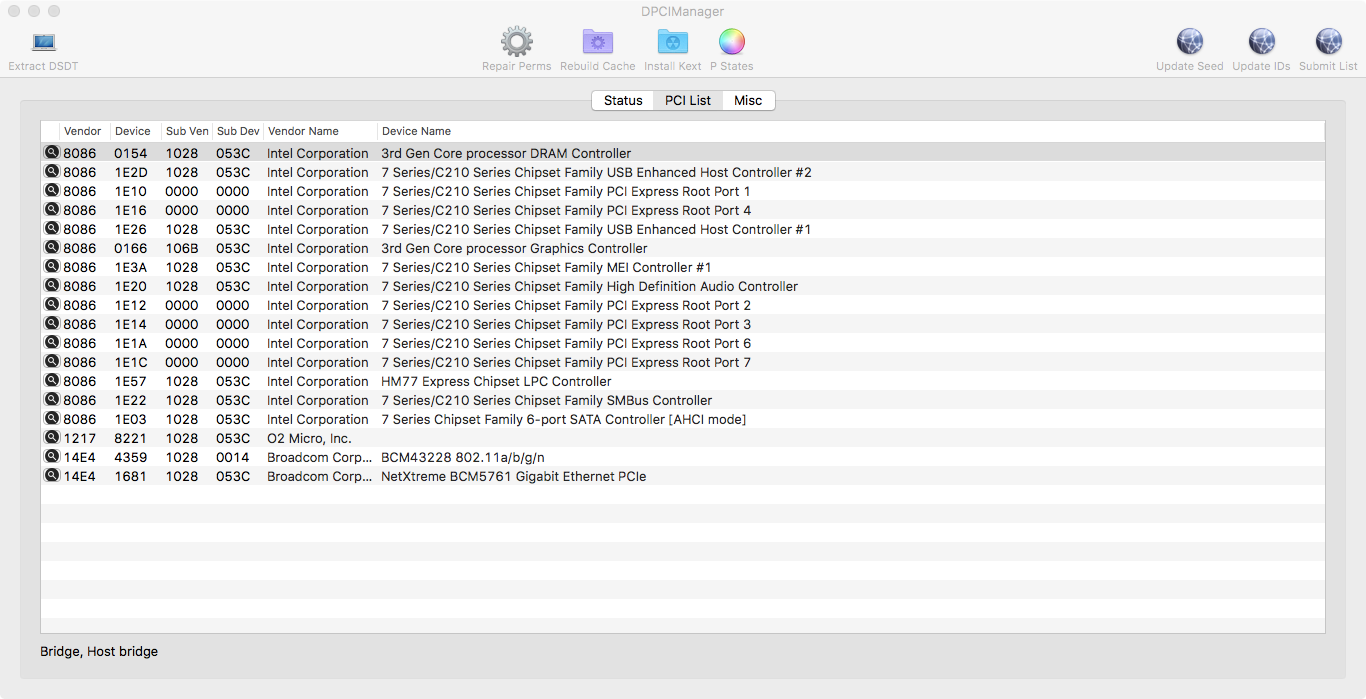Viewport: 1366px width, 699px height.
Task: Sort by the Device column header
Action: tap(136, 131)
